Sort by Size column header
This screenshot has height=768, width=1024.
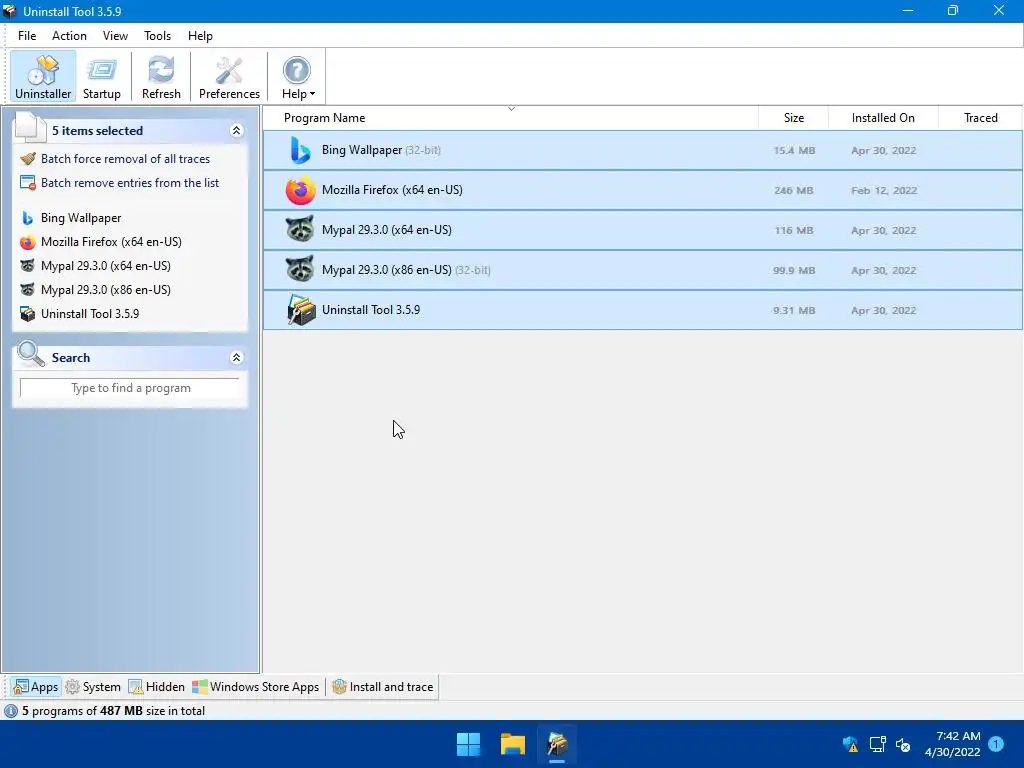pos(793,118)
